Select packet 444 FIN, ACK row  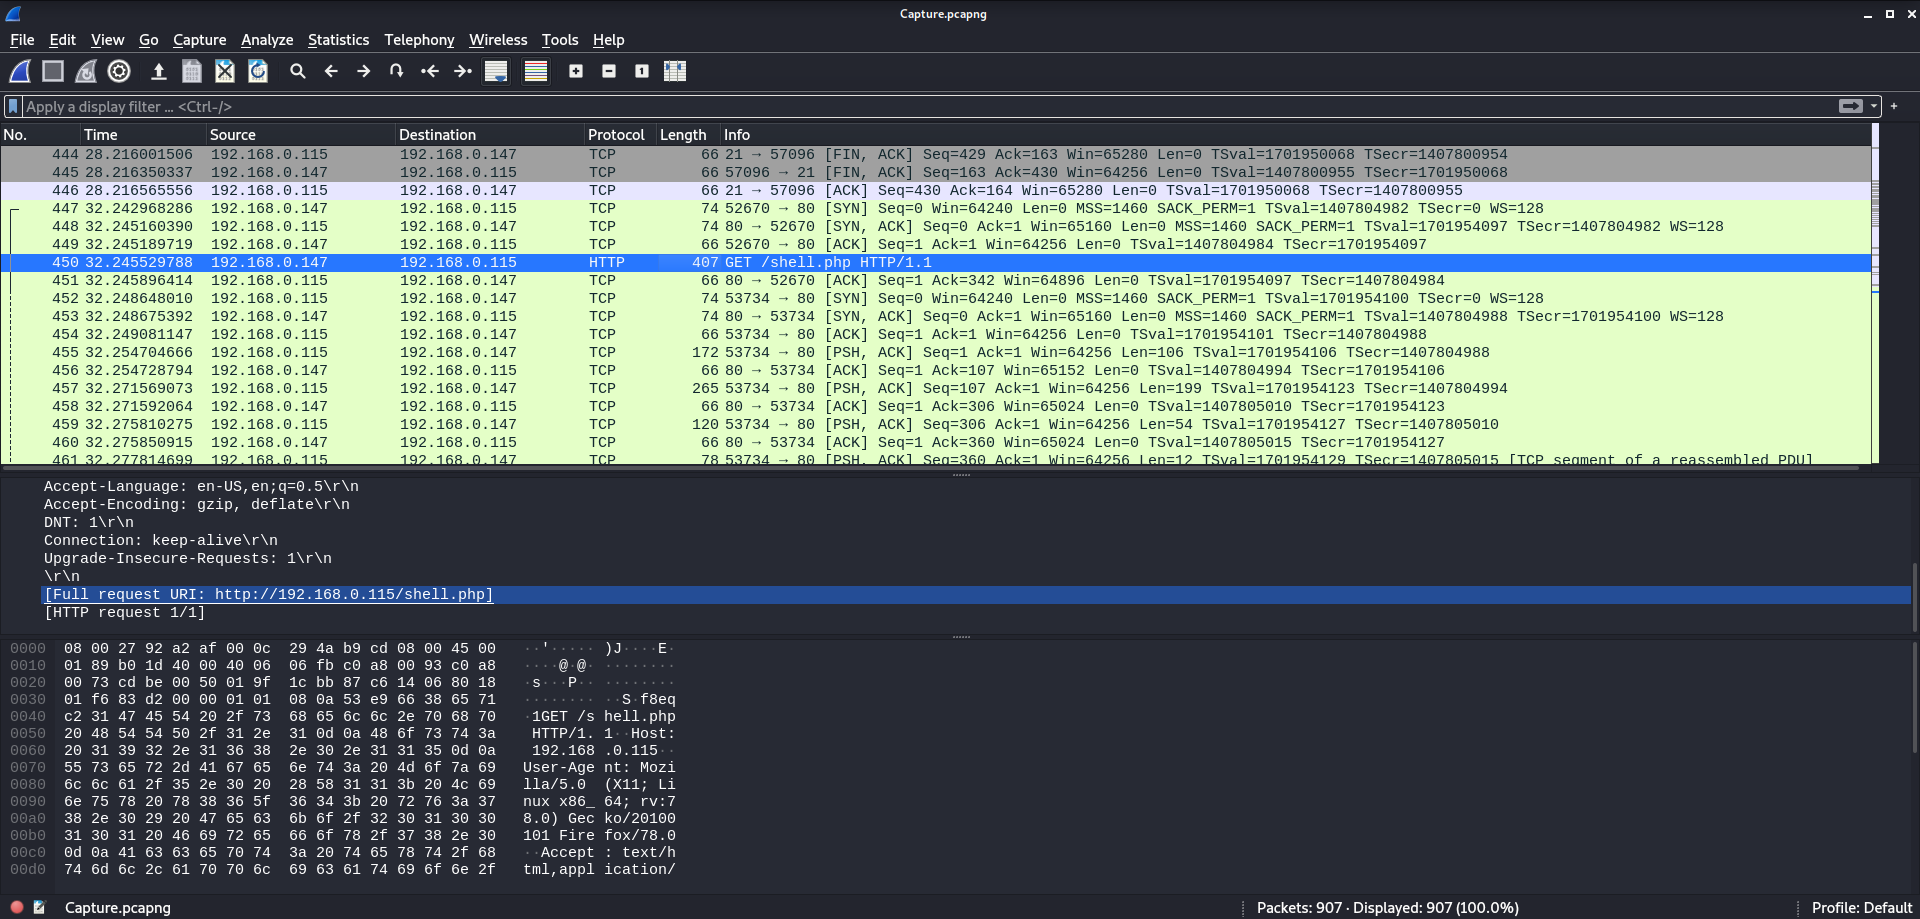coord(935,155)
